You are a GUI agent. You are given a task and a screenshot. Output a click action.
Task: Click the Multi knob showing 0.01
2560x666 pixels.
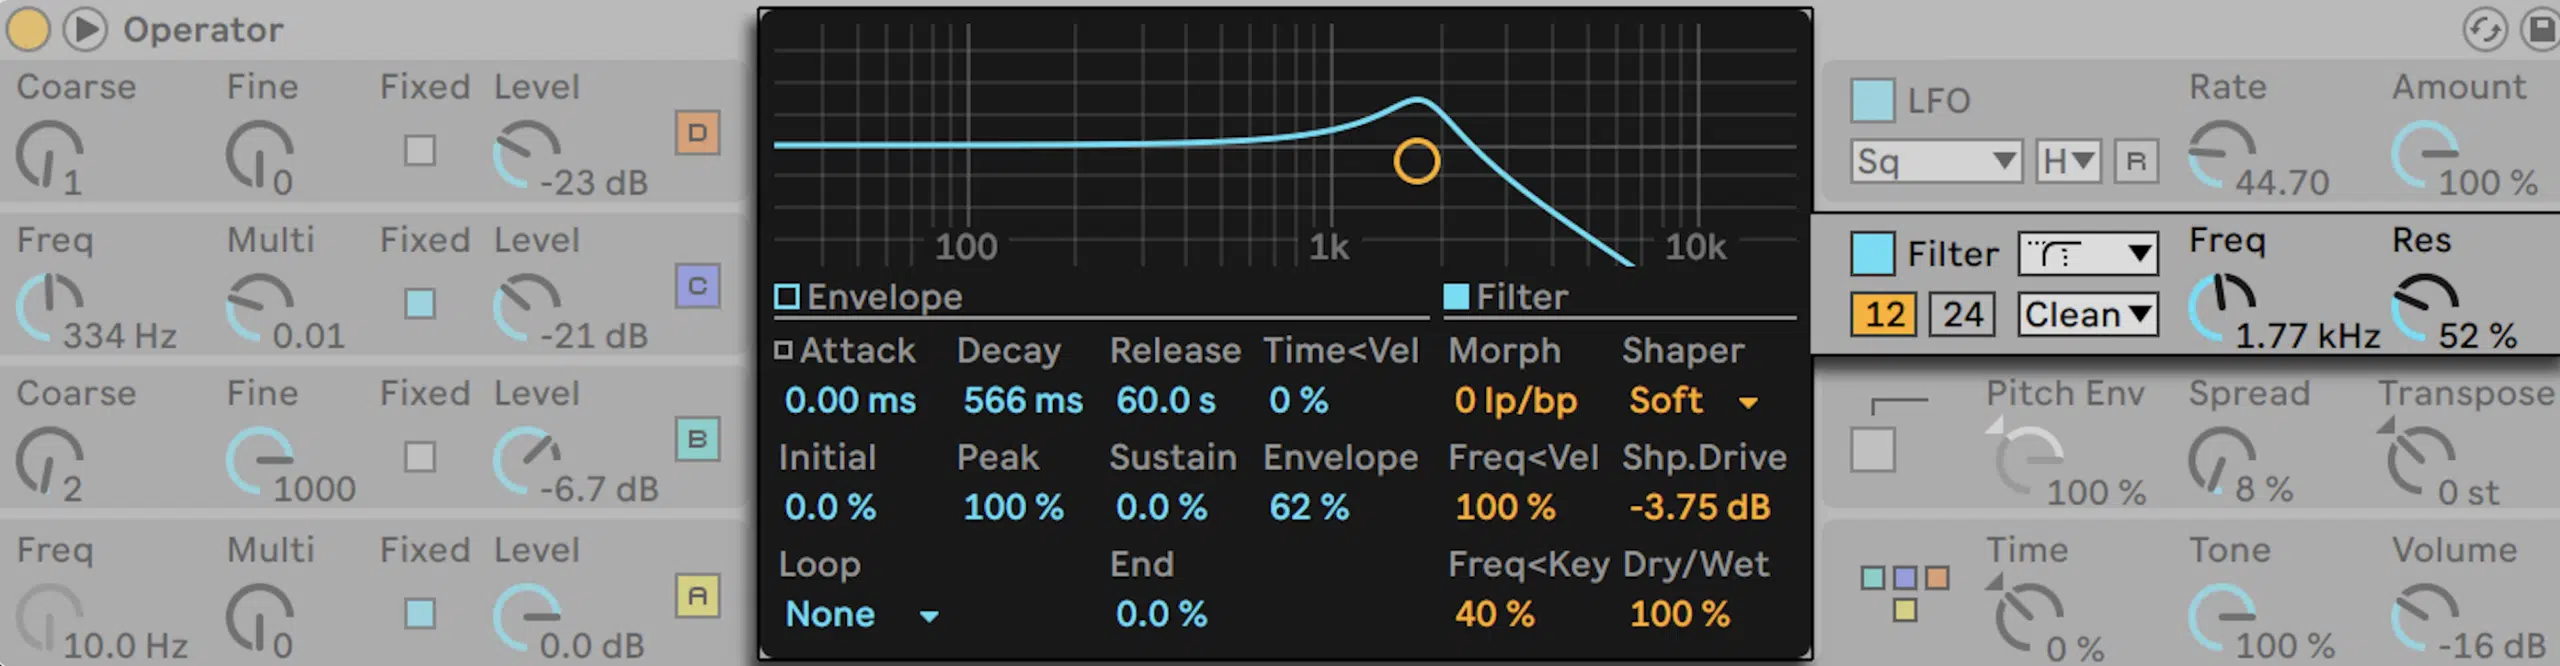(x=259, y=308)
